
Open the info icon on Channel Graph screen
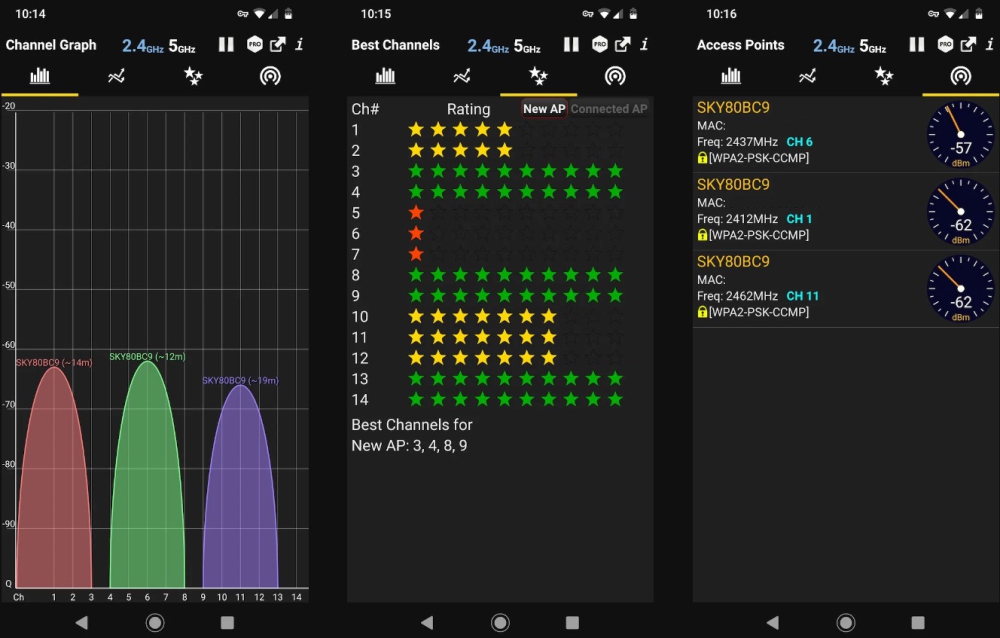(299, 45)
